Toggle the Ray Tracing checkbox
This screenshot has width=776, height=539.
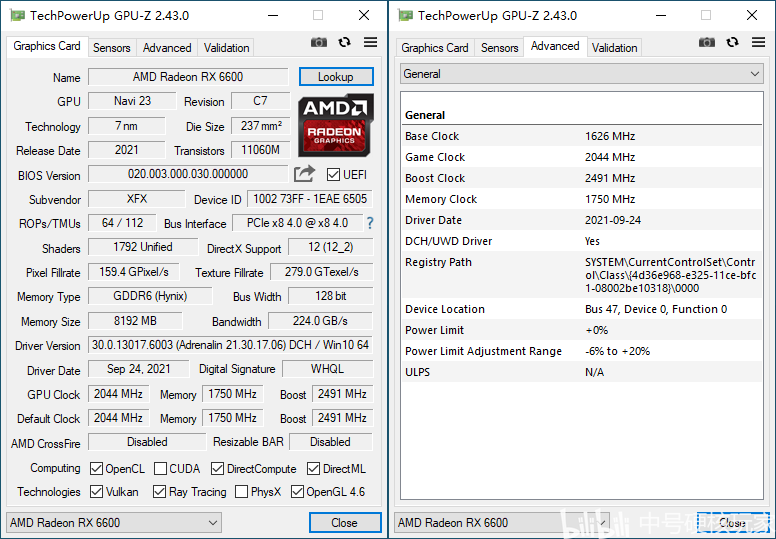coord(159,491)
